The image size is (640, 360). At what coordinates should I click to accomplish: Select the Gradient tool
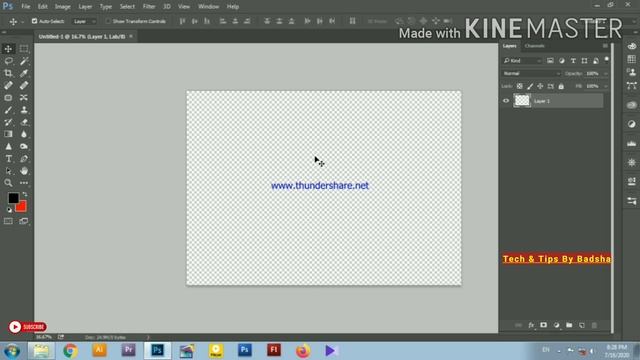tap(8, 134)
